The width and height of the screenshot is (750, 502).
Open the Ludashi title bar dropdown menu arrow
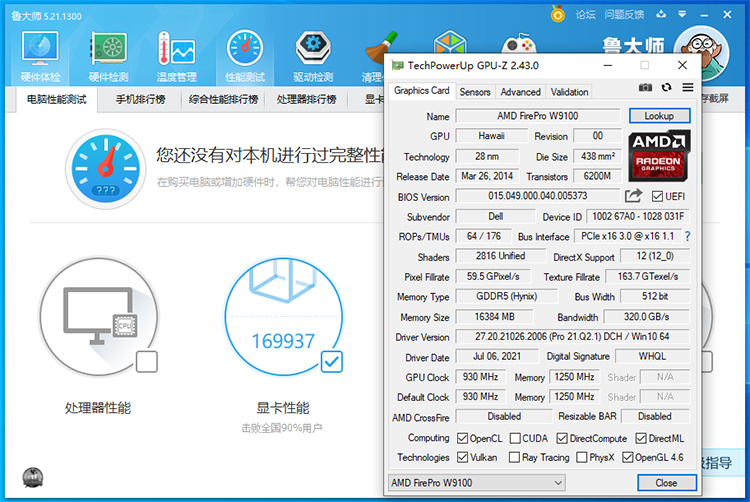tap(682, 14)
